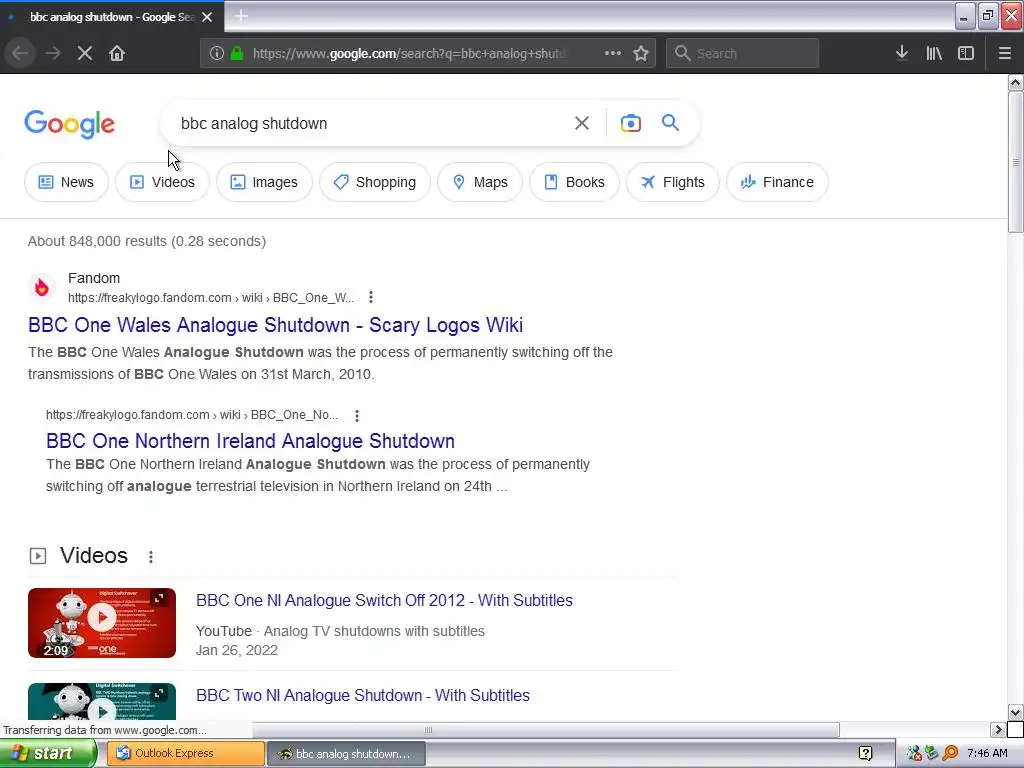Clear the Google search query with X

[x=582, y=123]
